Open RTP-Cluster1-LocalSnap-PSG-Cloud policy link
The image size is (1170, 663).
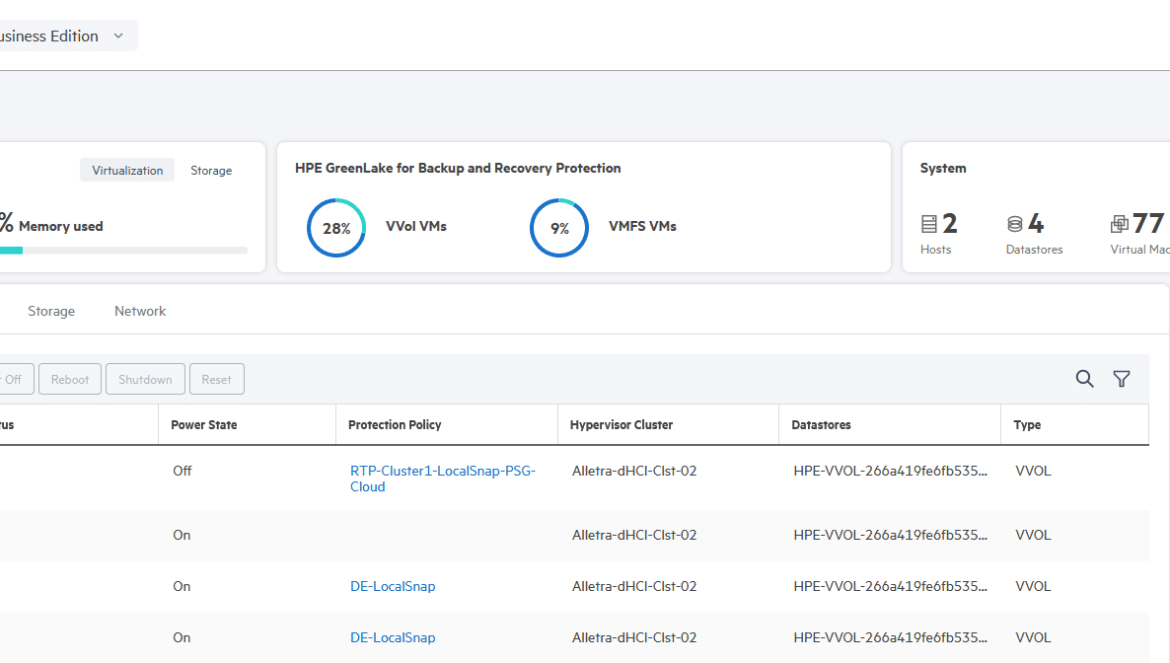coord(443,479)
